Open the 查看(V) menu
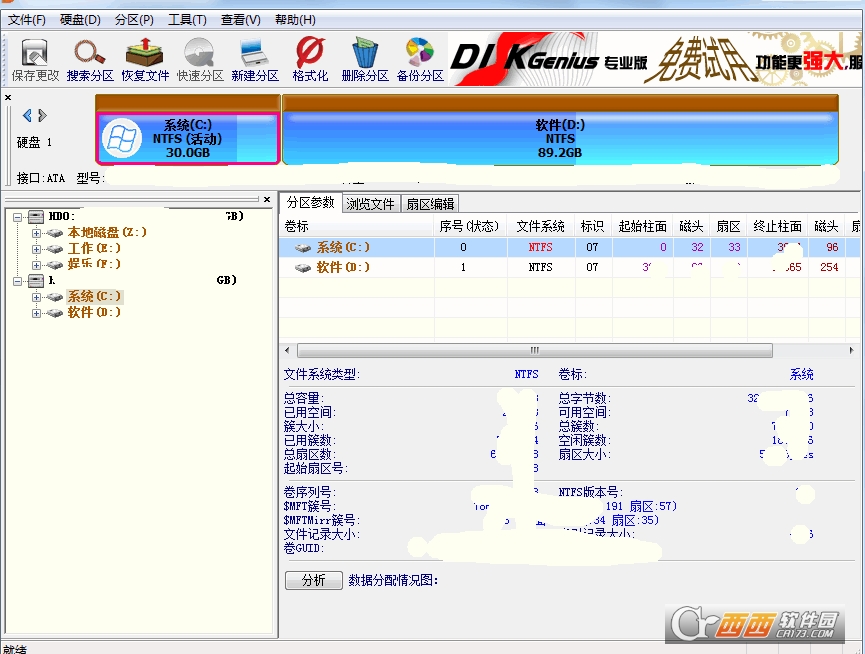Screen dimensions: 865x654 [241, 20]
